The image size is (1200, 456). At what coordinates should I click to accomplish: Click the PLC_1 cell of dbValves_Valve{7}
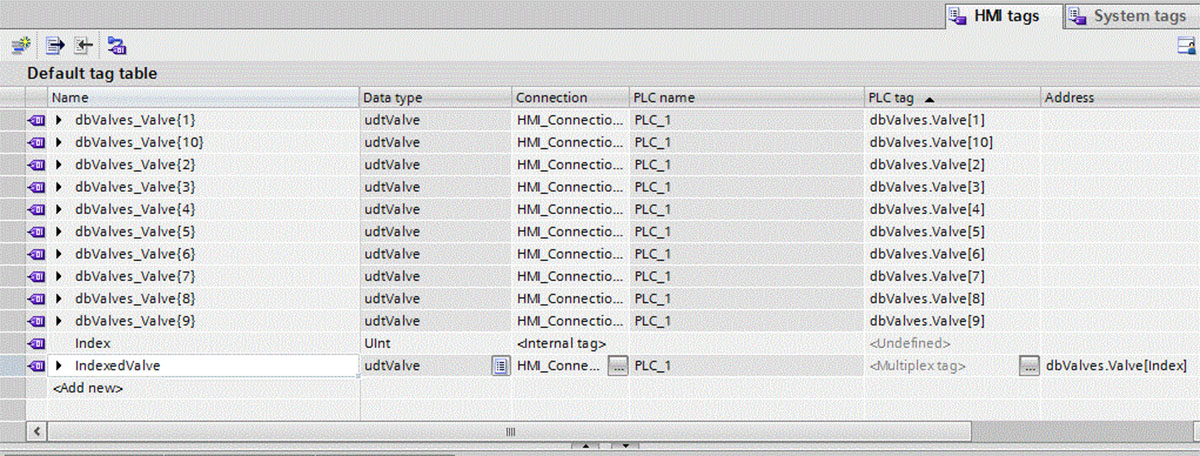point(747,276)
